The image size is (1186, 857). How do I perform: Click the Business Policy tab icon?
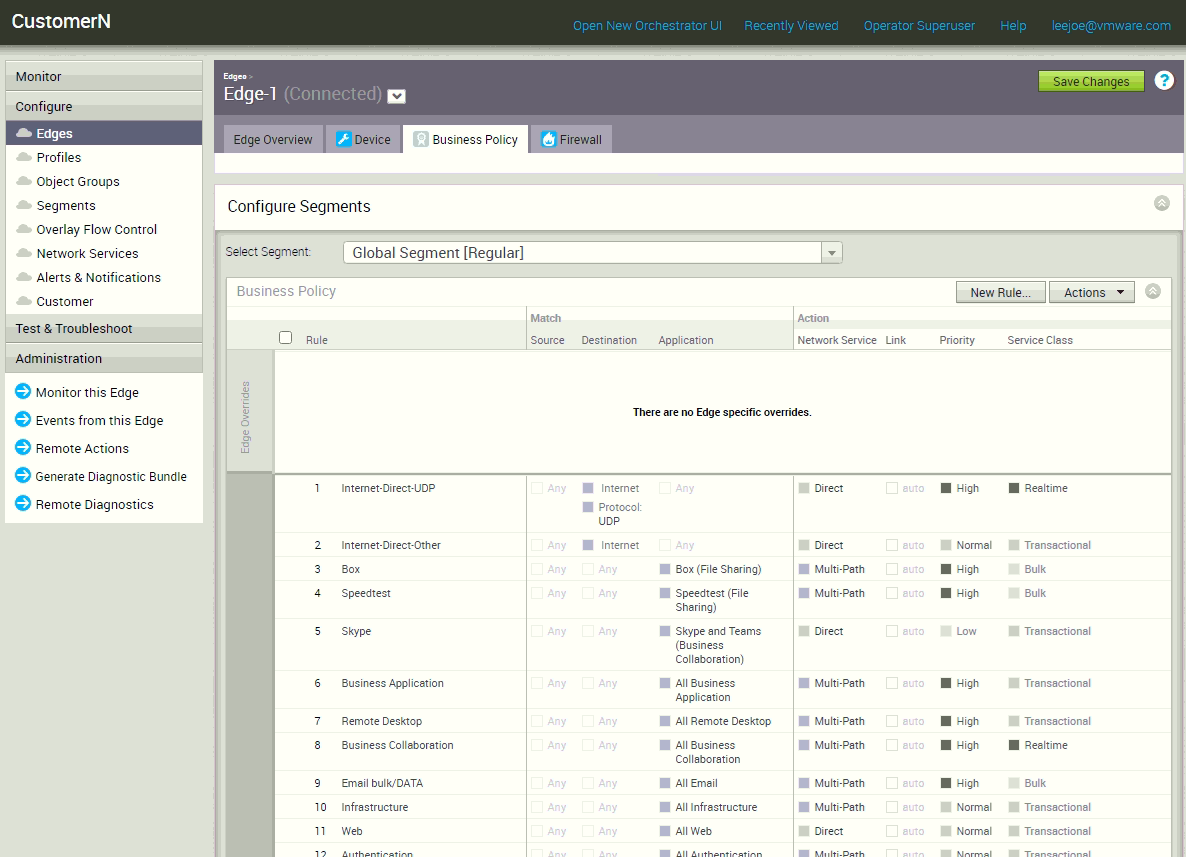(421, 139)
